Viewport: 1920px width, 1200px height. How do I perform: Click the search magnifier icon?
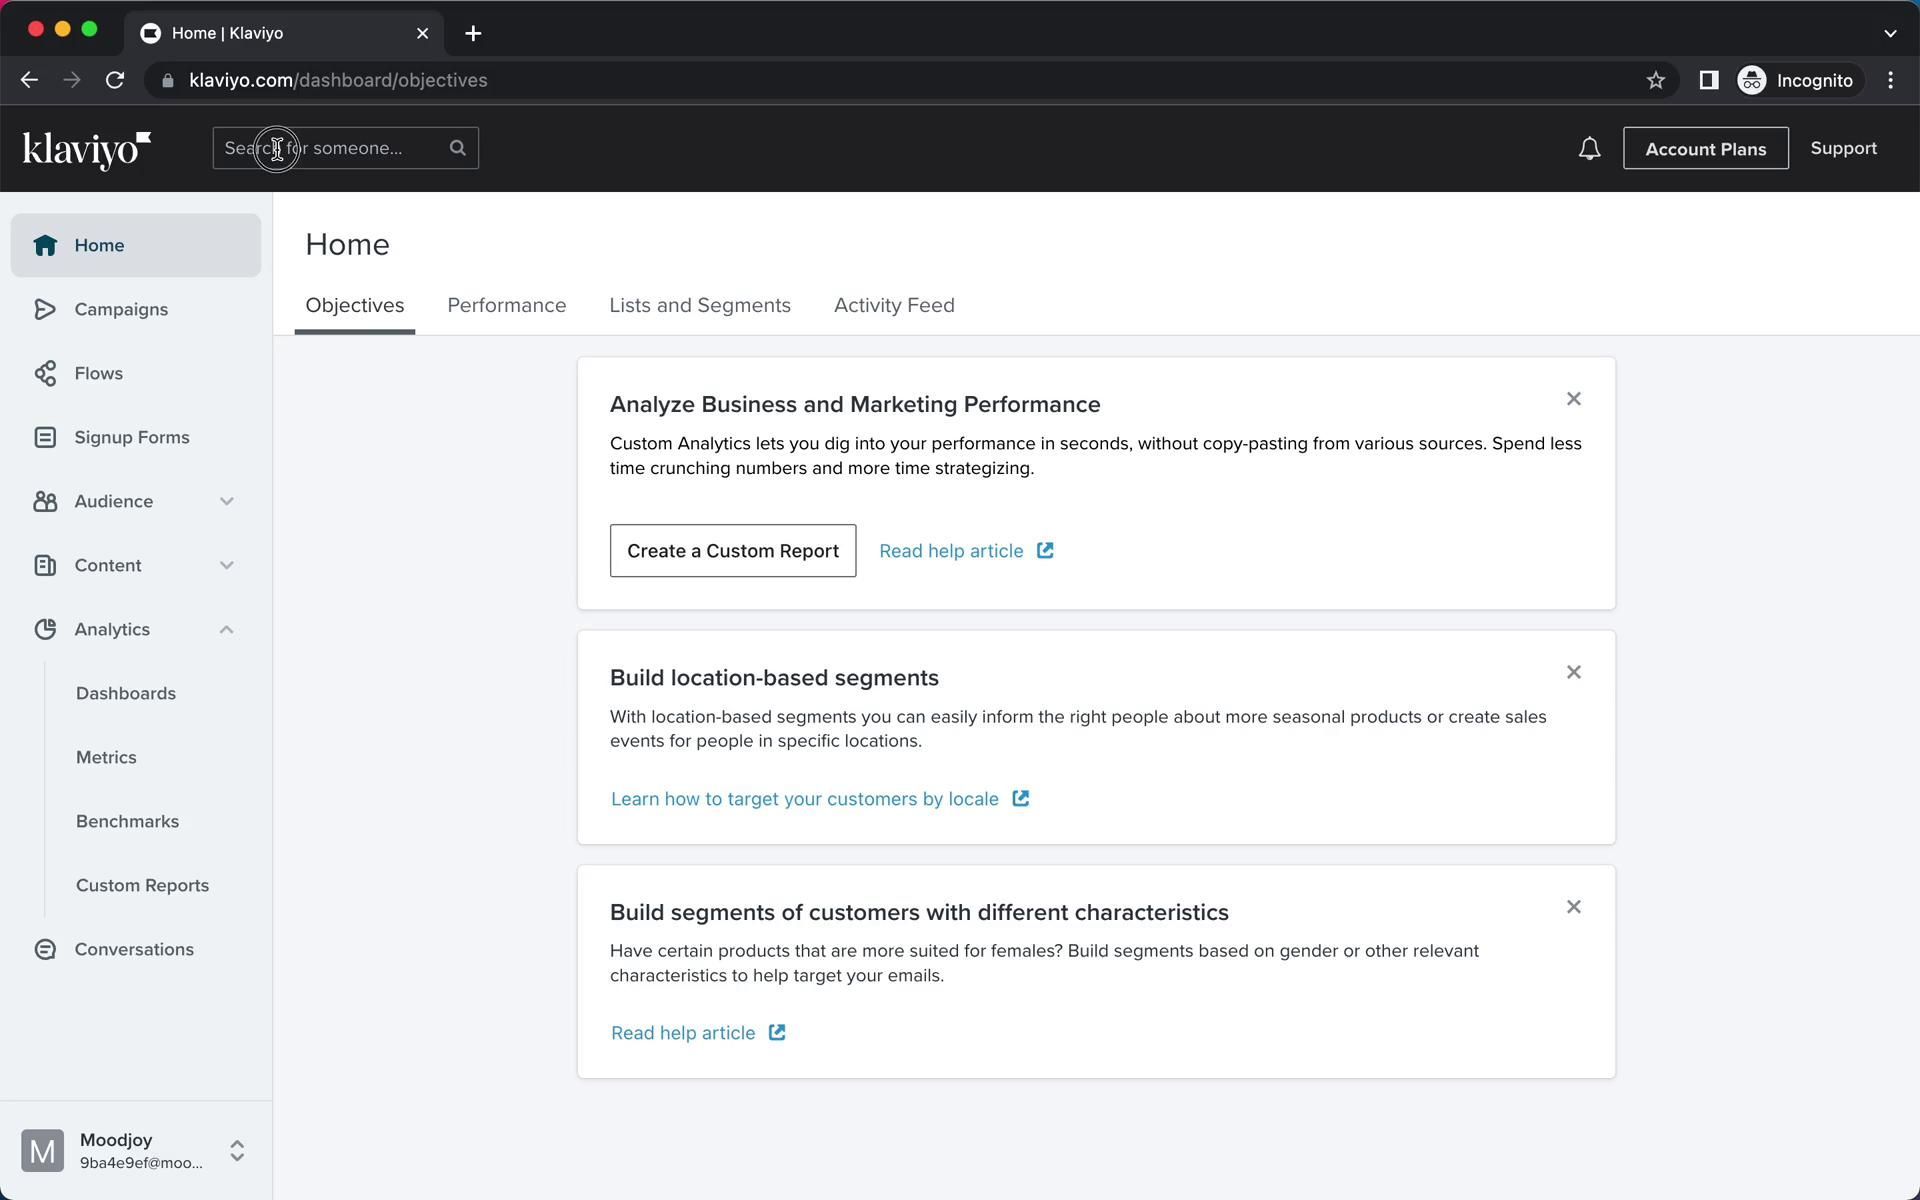(458, 148)
